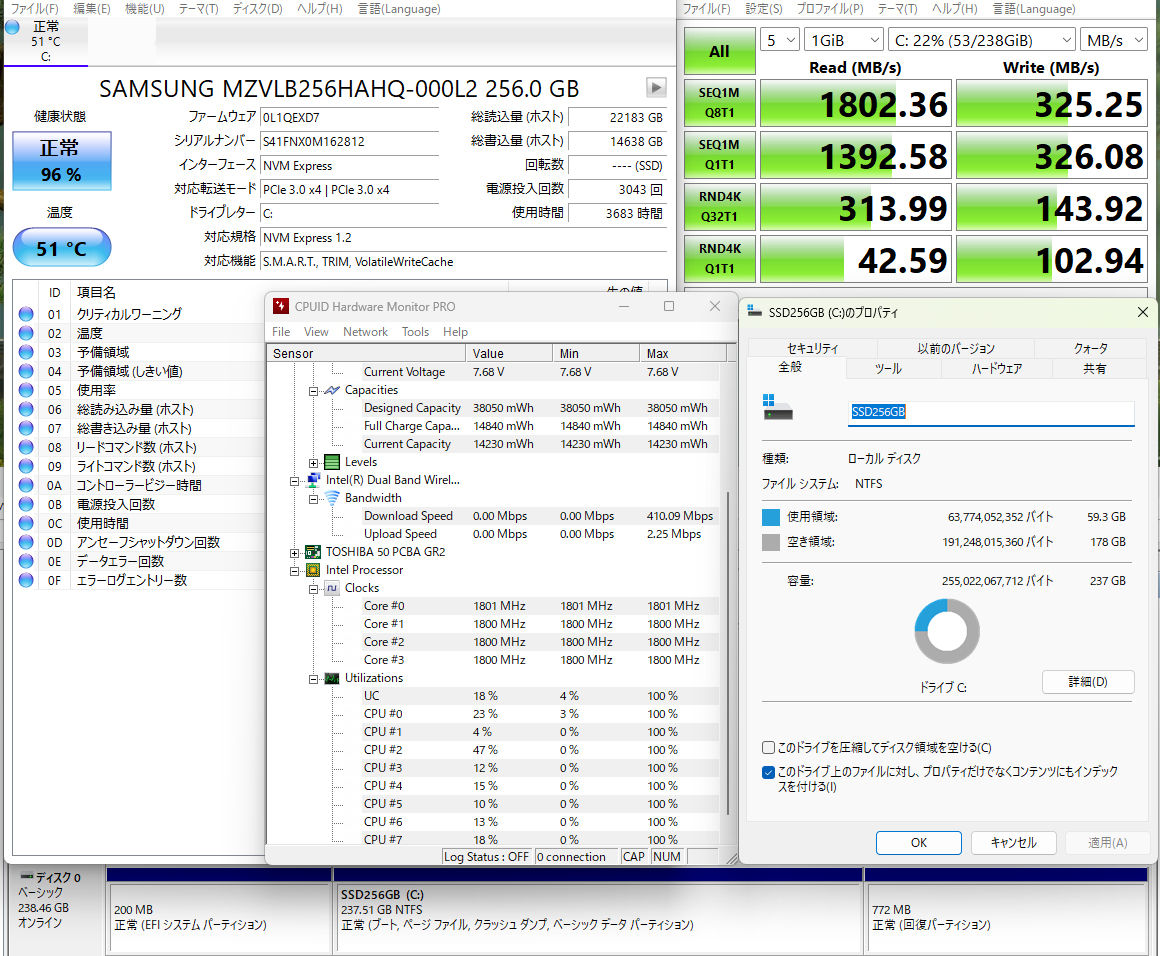Click the 51 °C temperature indicator pill
This screenshot has height=956, width=1160.
[x=61, y=248]
